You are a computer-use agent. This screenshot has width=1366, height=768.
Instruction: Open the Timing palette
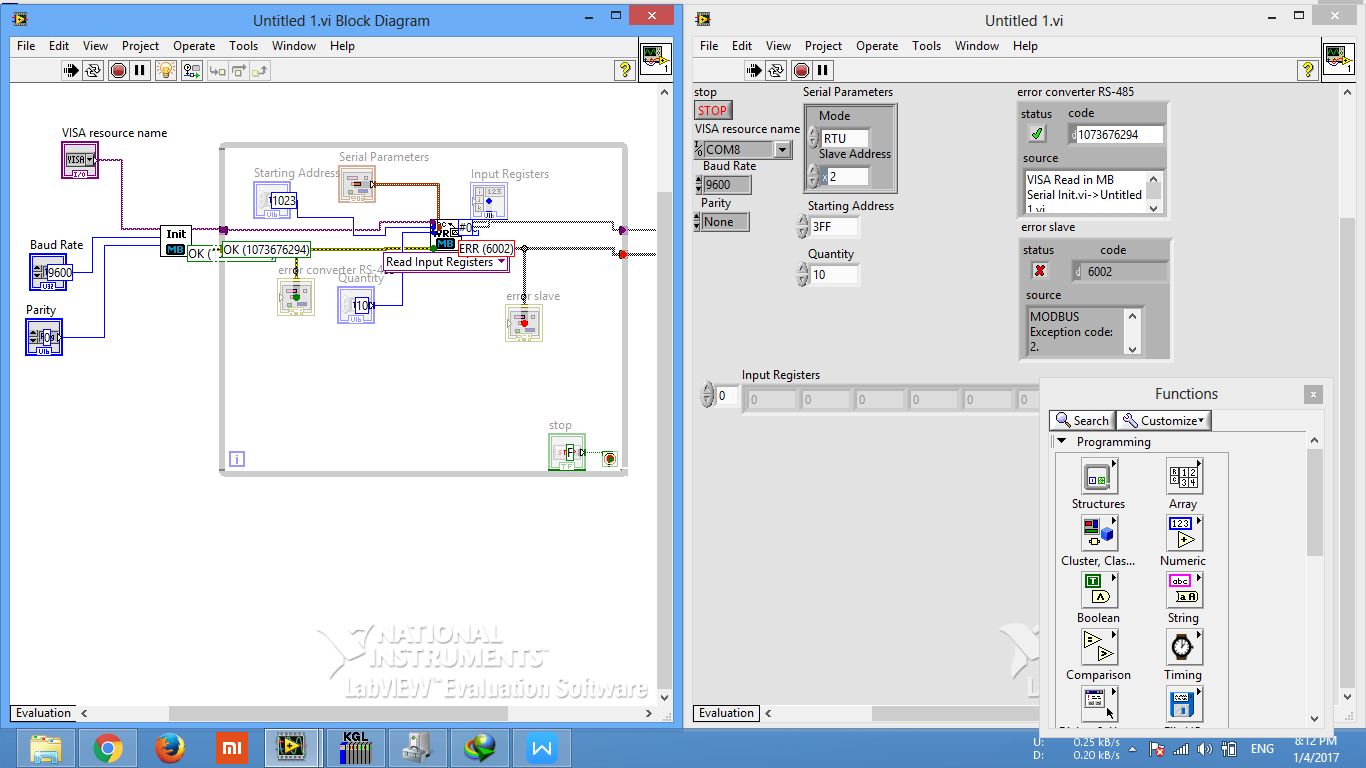[x=1184, y=647]
